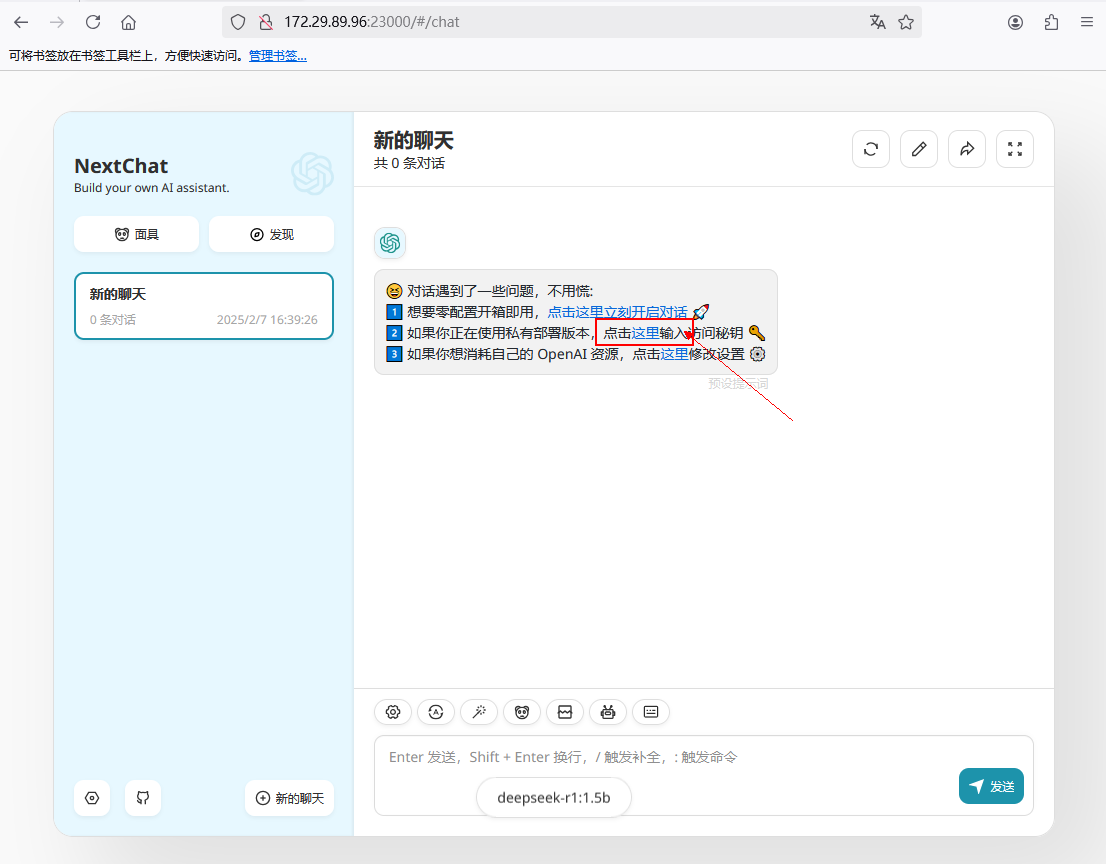
Task: Click the message input text box
Action: tap(704, 776)
